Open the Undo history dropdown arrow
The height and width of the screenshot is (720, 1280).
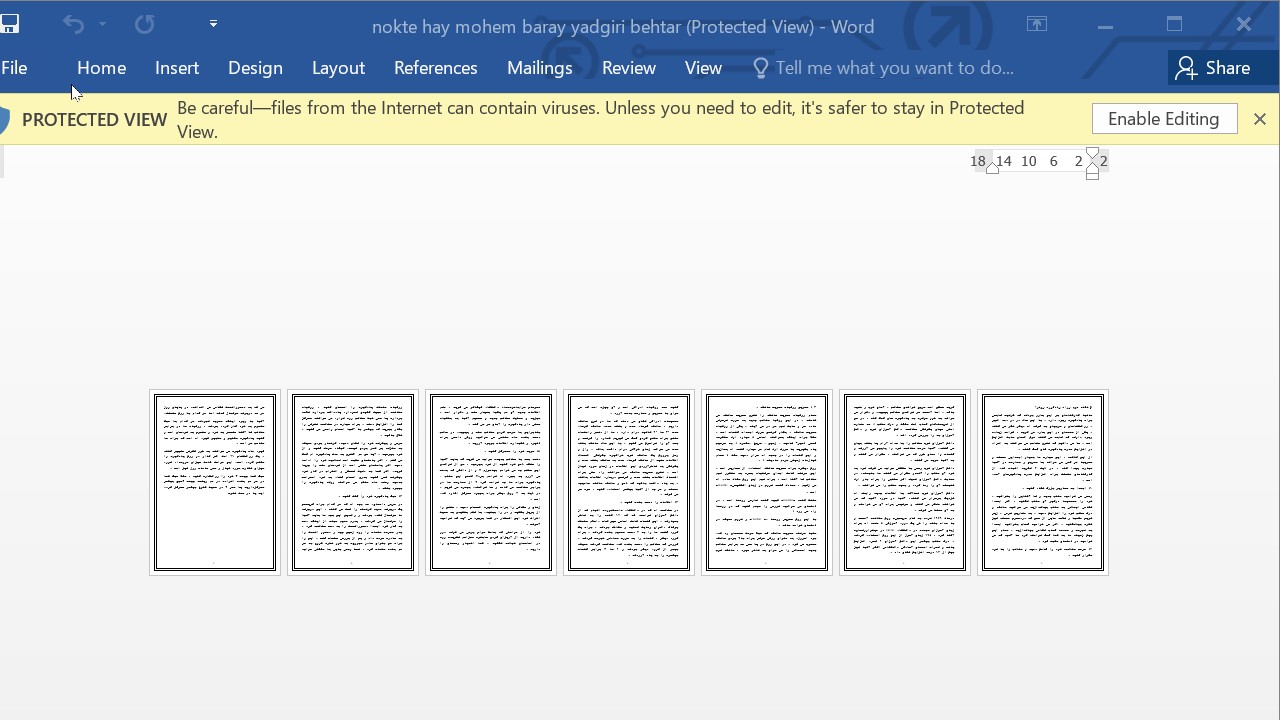click(x=102, y=24)
